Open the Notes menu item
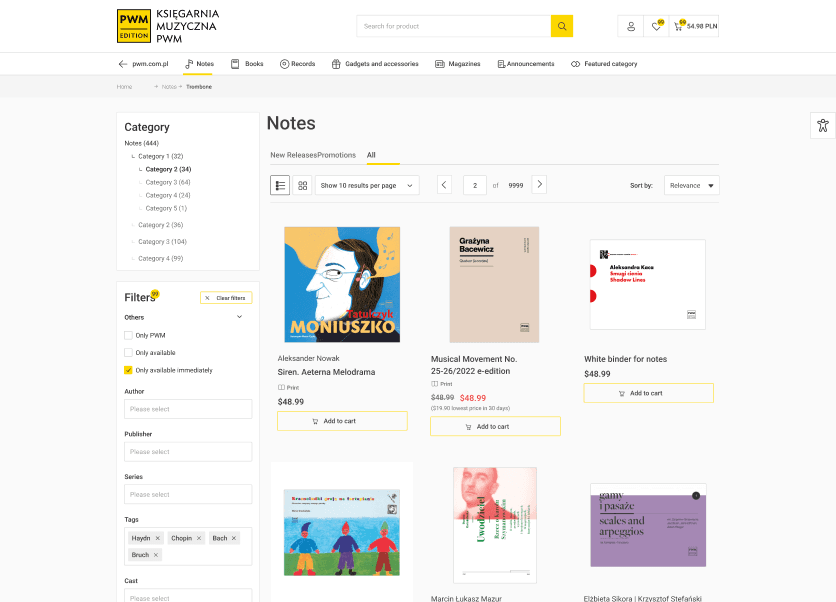The height and width of the screenshot is (602, 836). pyautogui.click(x=199, y=64)
